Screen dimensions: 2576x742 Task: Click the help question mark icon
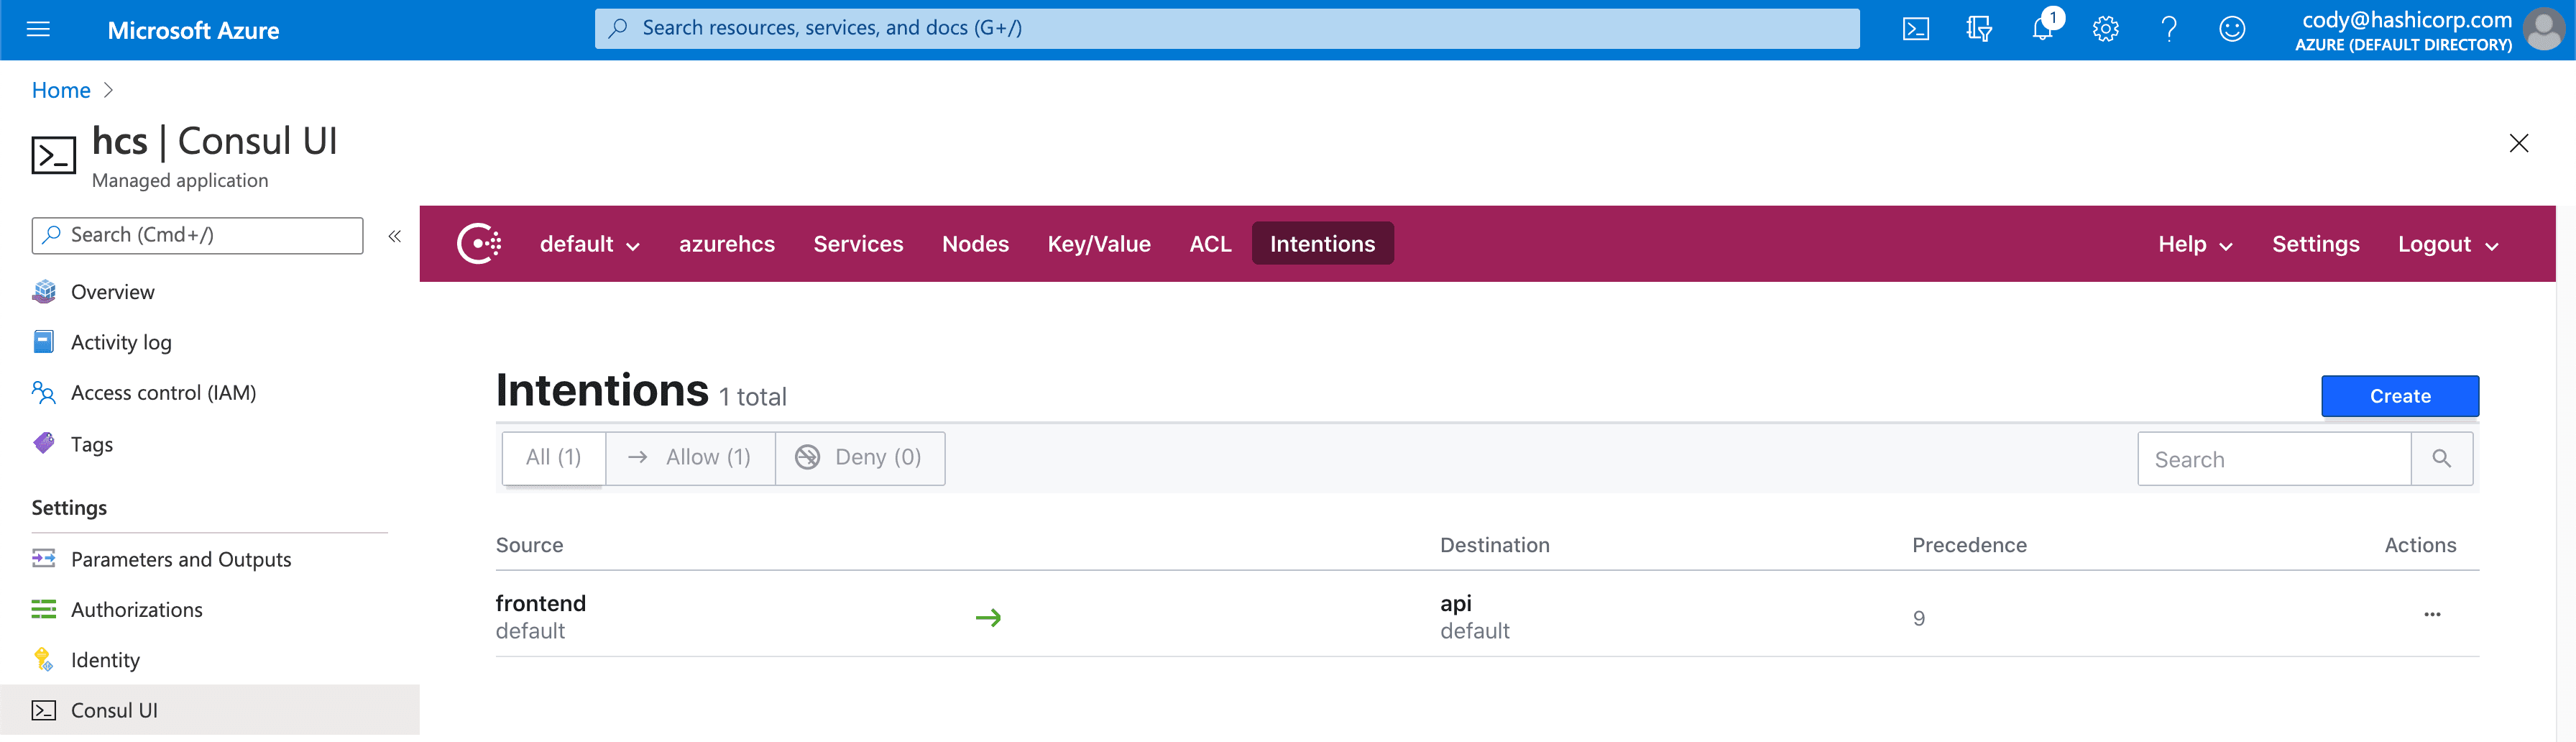click(2168, 29)
